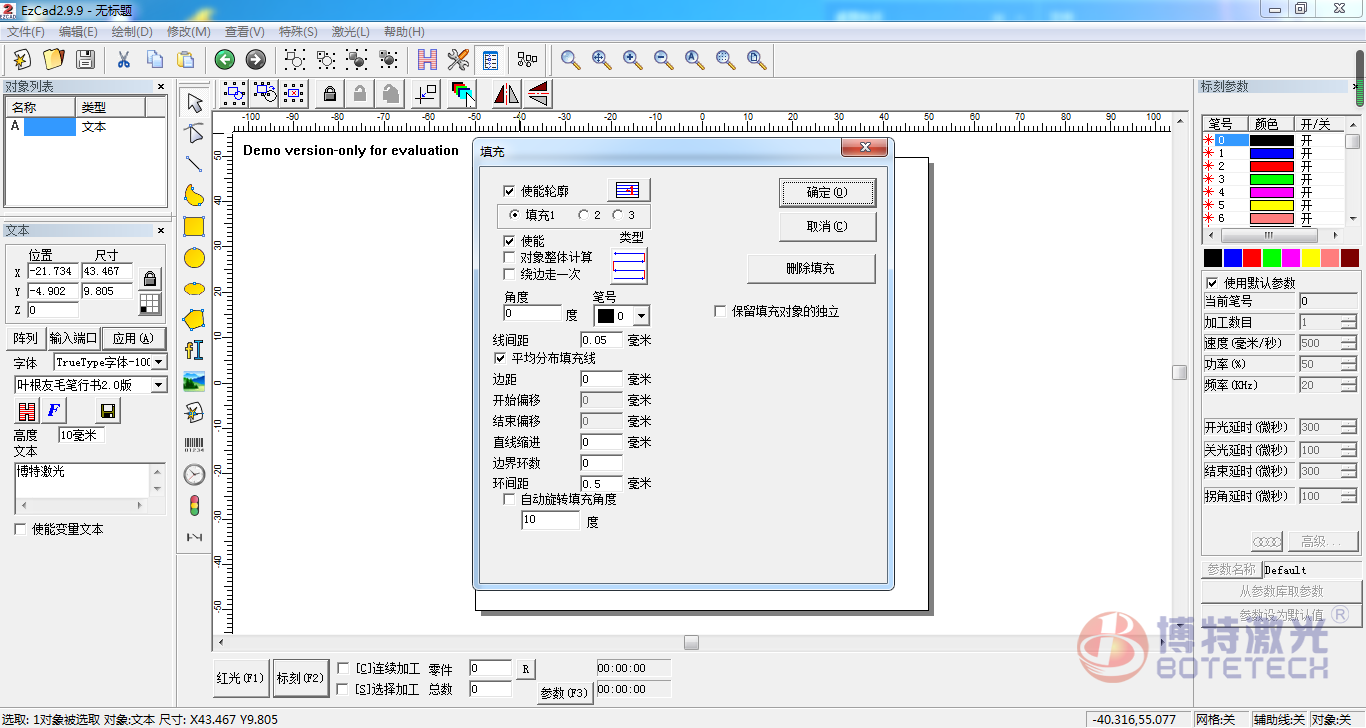Select the Rectangle drawing tool
Screen dimensions: 1366x728
(194, 226)
